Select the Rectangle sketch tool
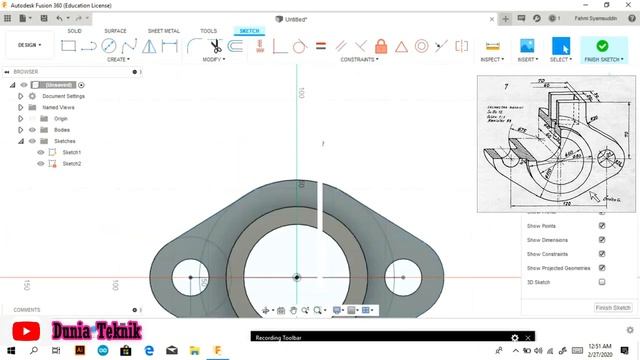 tap(68, 46)
